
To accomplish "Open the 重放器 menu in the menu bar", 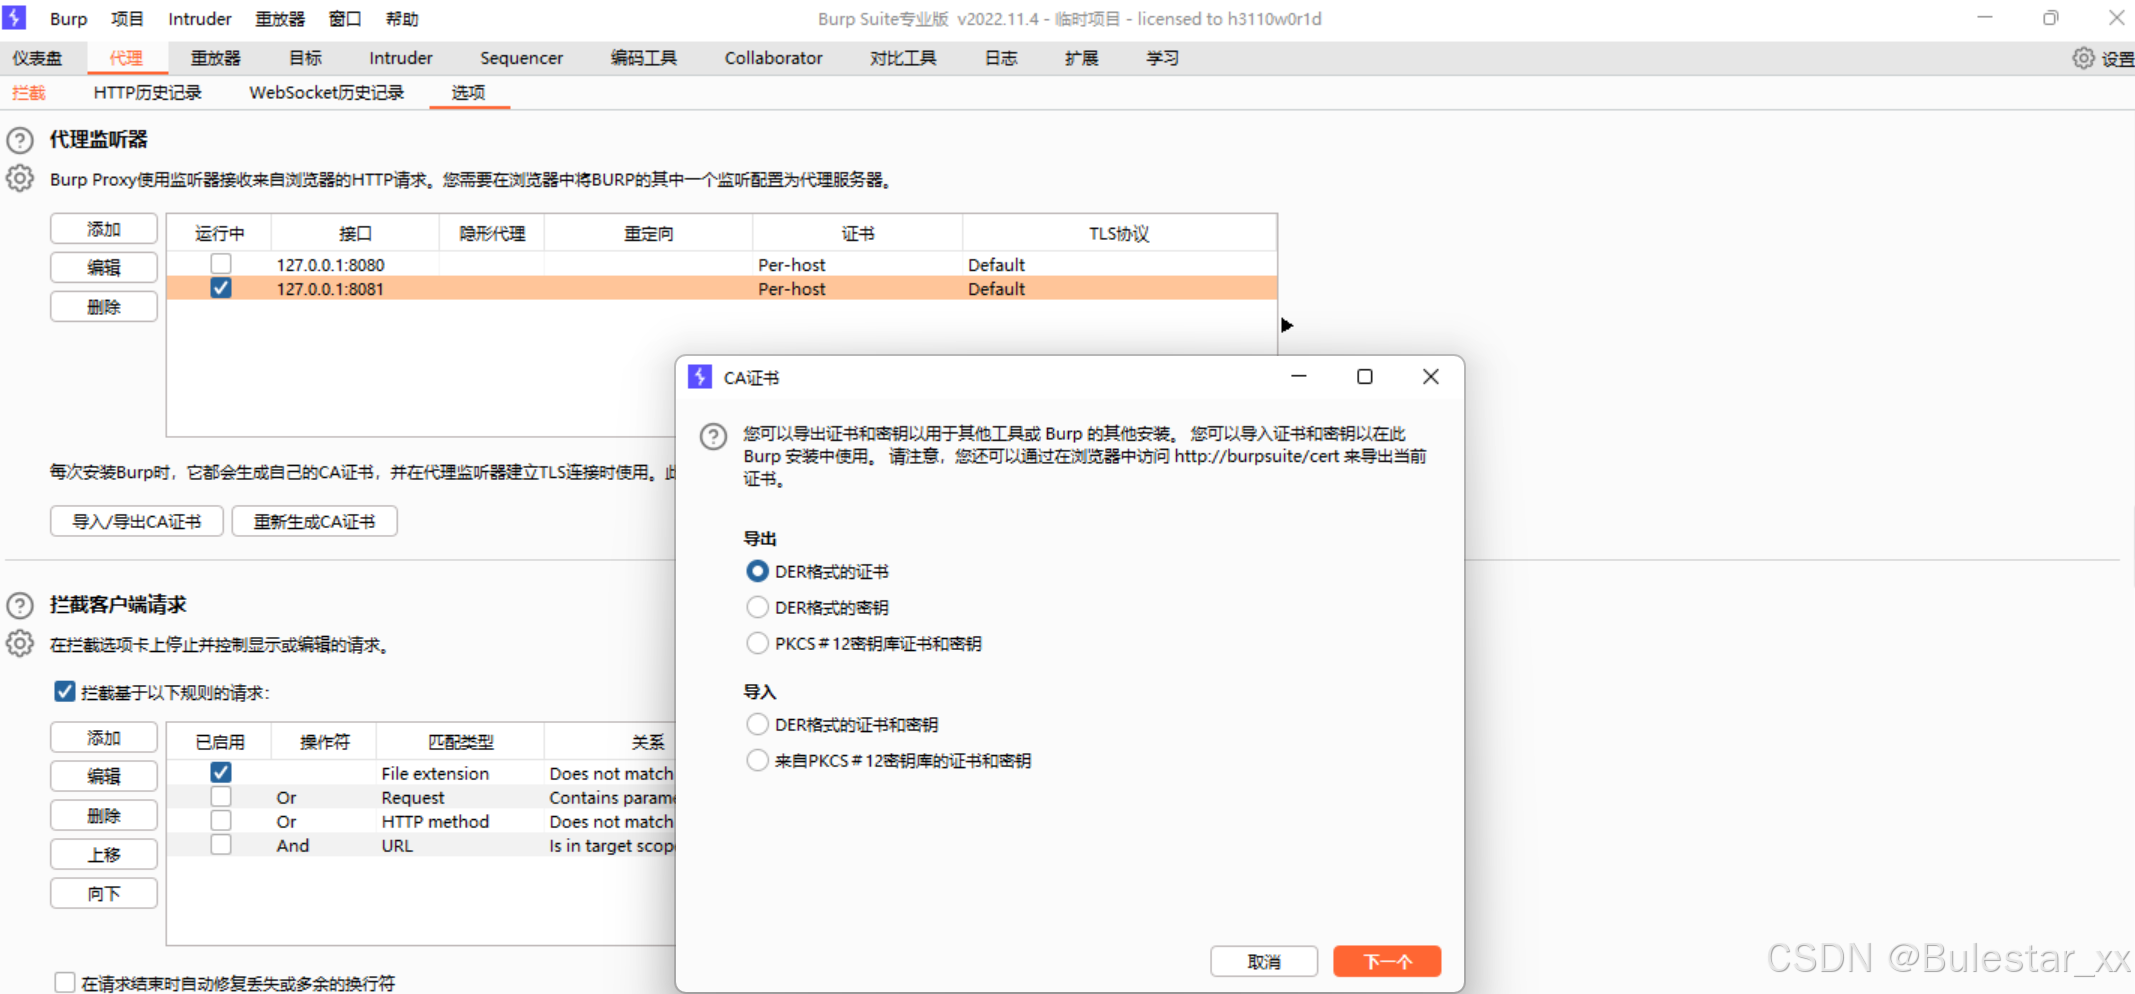I will tap(280, 19).
